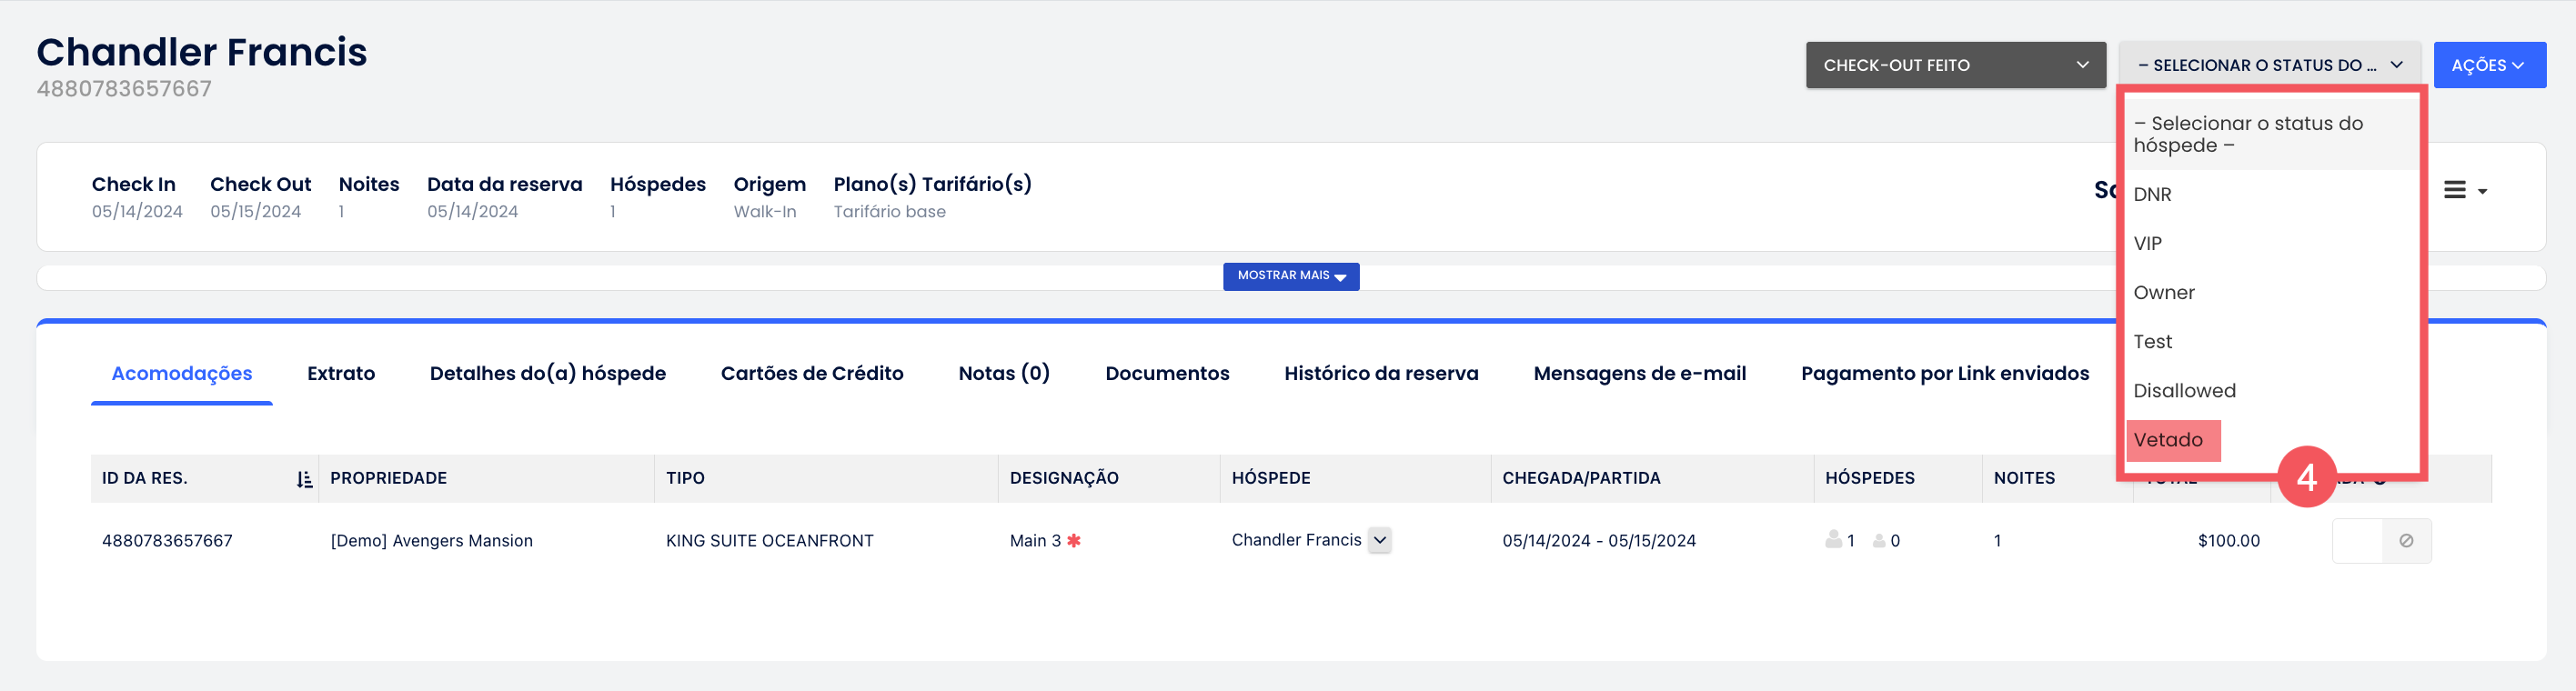The height and width of the screenshot is (691, 2576).
Task: Switch to the Extrato tab
Action: (x=341, y=374)
